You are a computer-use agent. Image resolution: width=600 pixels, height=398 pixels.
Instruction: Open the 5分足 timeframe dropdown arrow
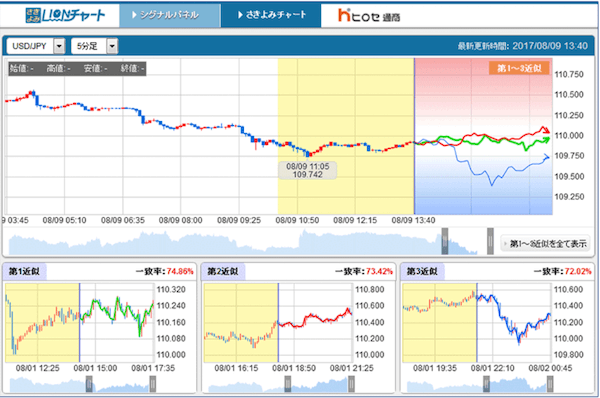tap(112, 46)
